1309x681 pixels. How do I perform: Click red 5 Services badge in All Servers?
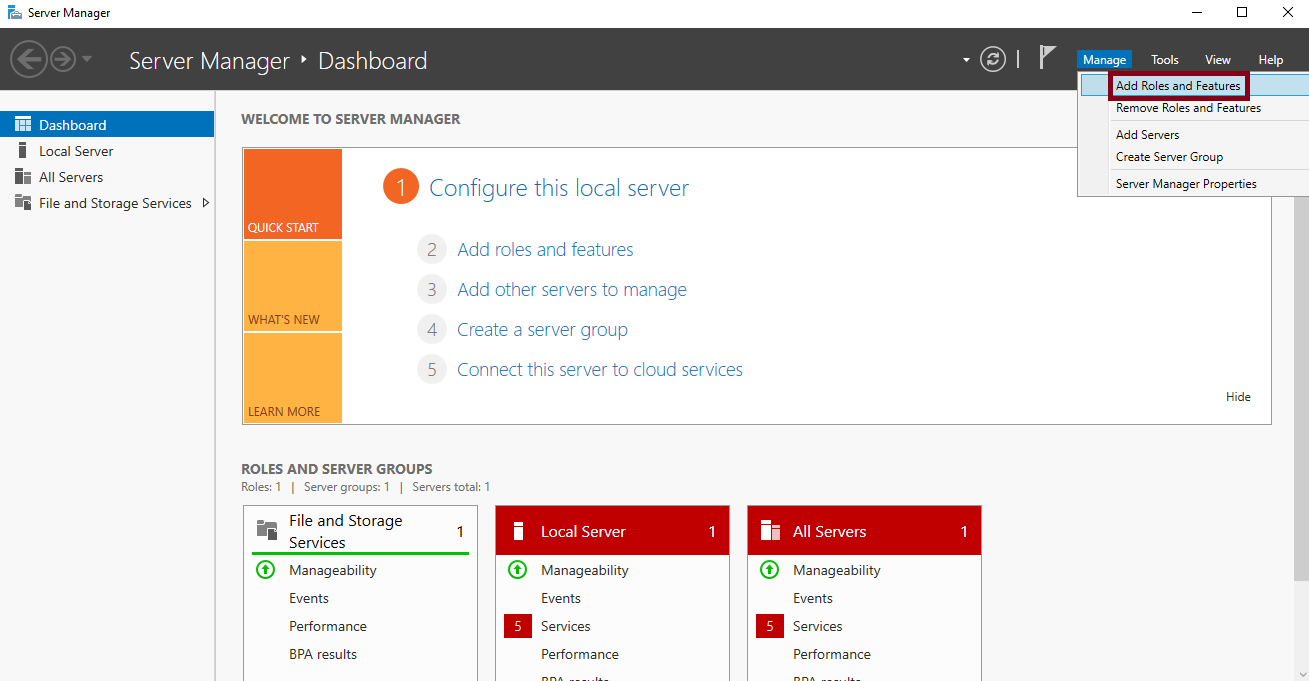[x=770, y=626]
